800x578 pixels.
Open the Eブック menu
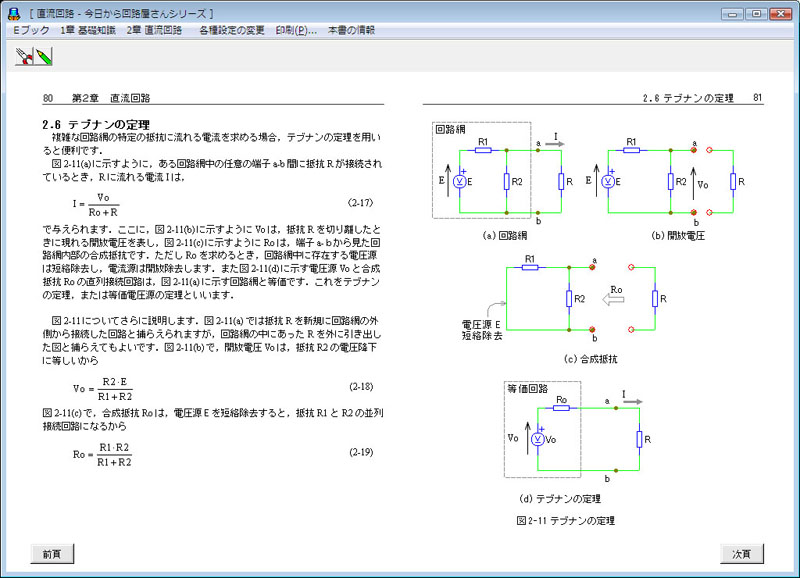32,30
